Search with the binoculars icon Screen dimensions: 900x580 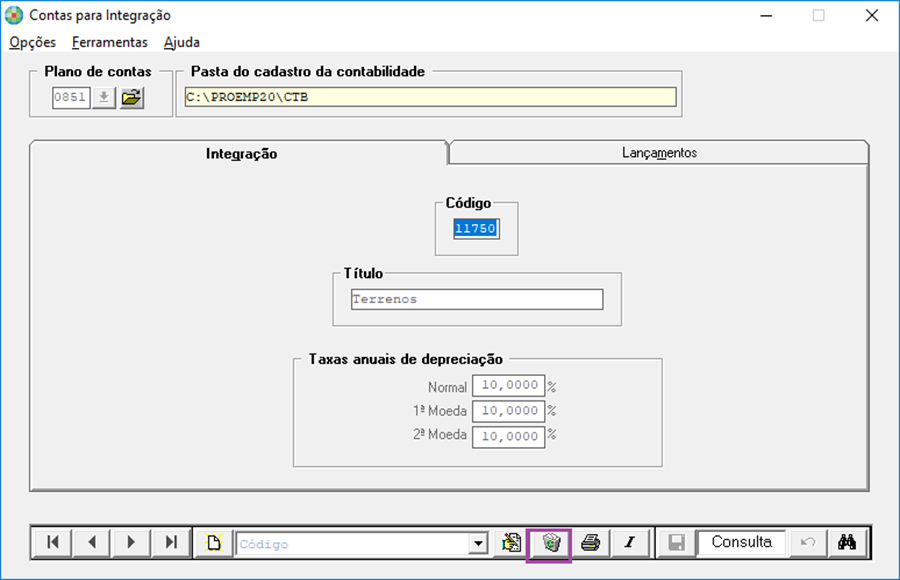pos(847,542)
